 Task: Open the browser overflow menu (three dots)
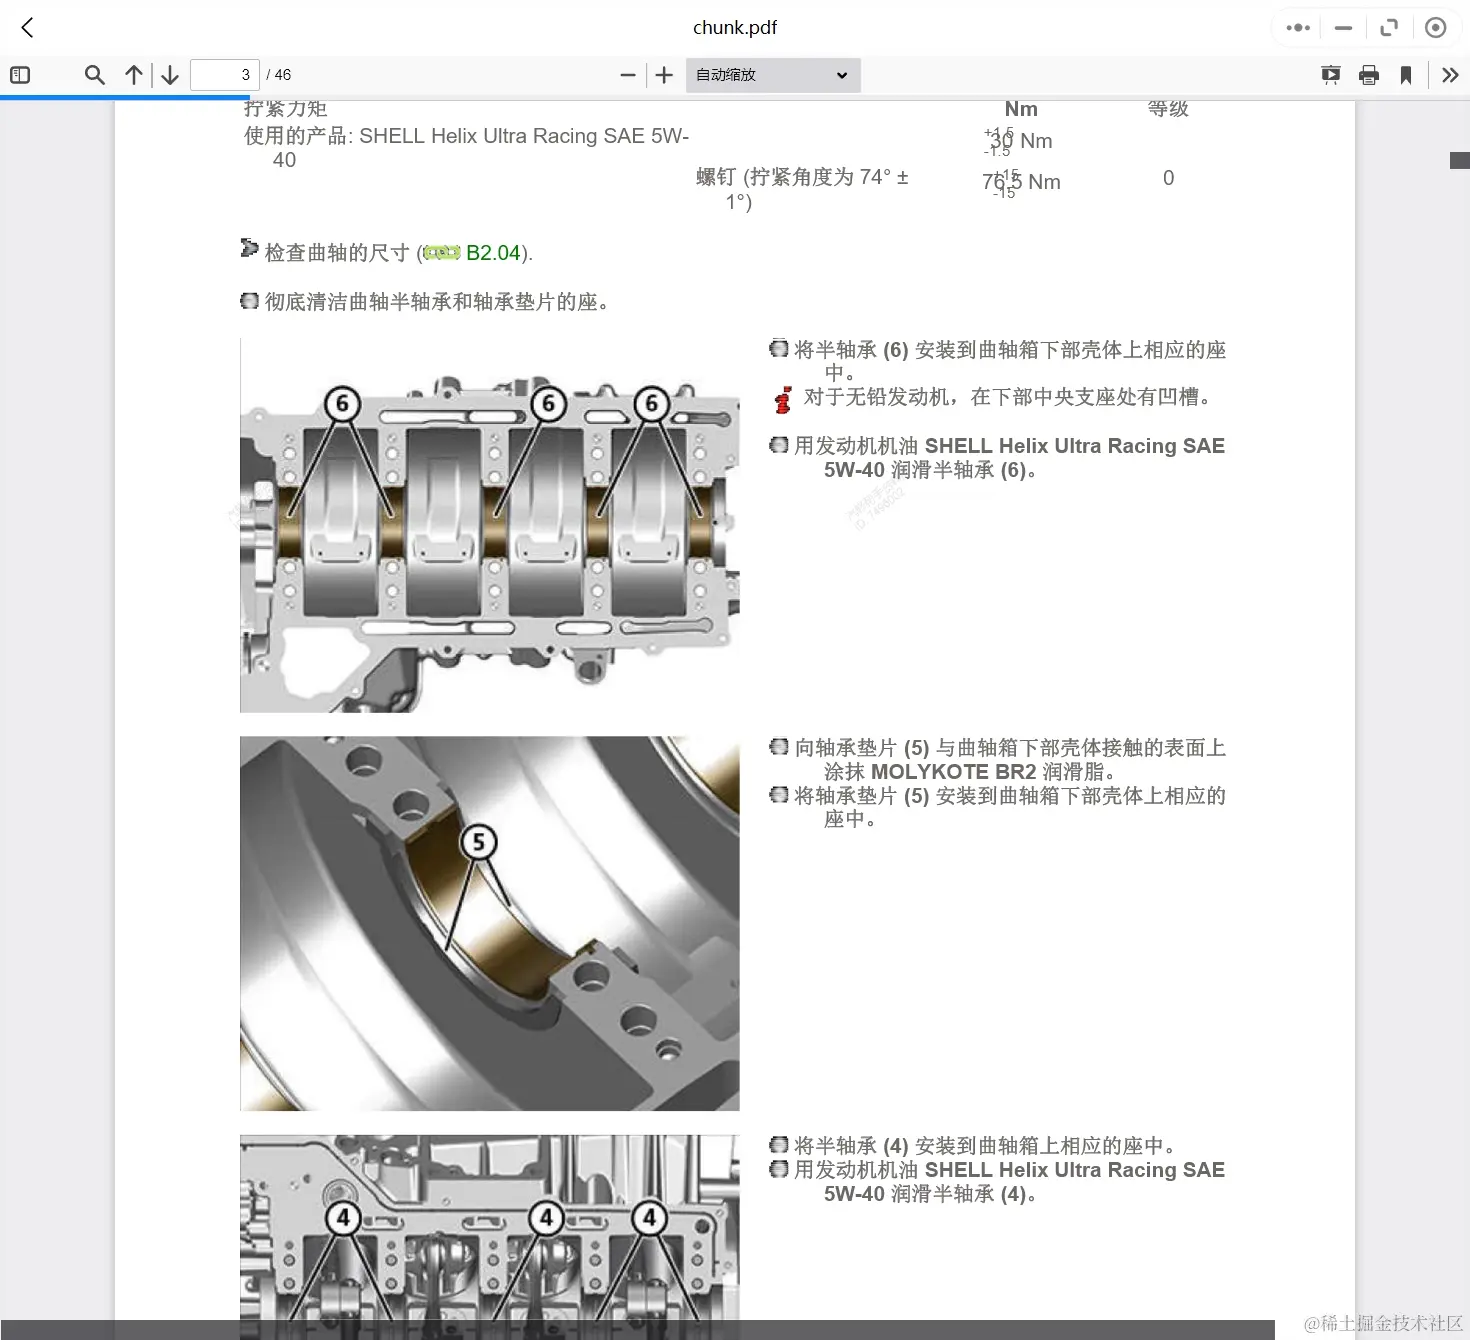(x=1296, y=27)
